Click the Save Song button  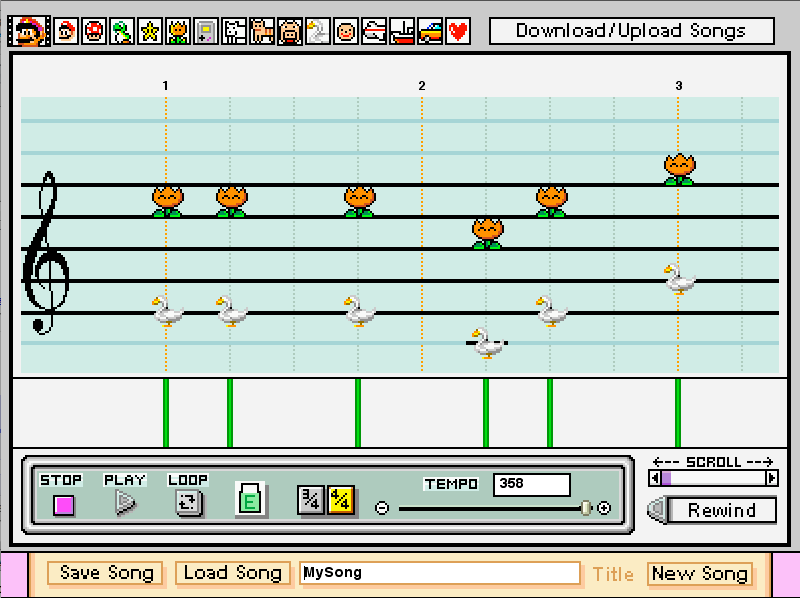pyautogui.click(x=105, y=573)
